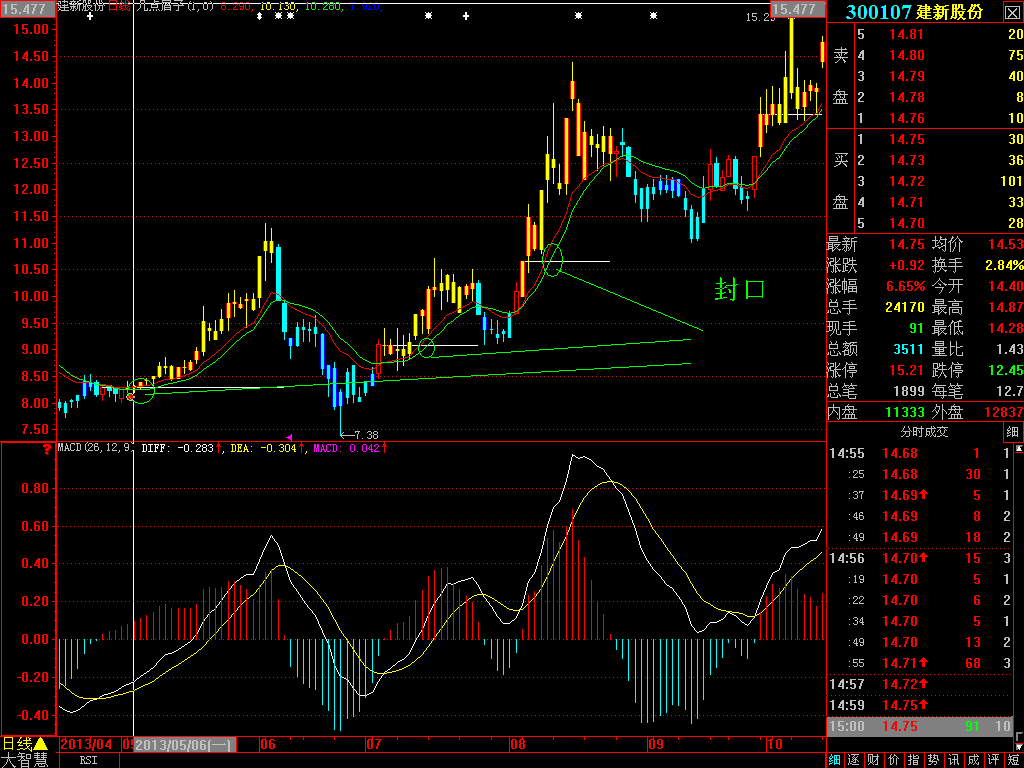
Task: Click the 300107 建新股份 stock title
Action: (914, 11)
